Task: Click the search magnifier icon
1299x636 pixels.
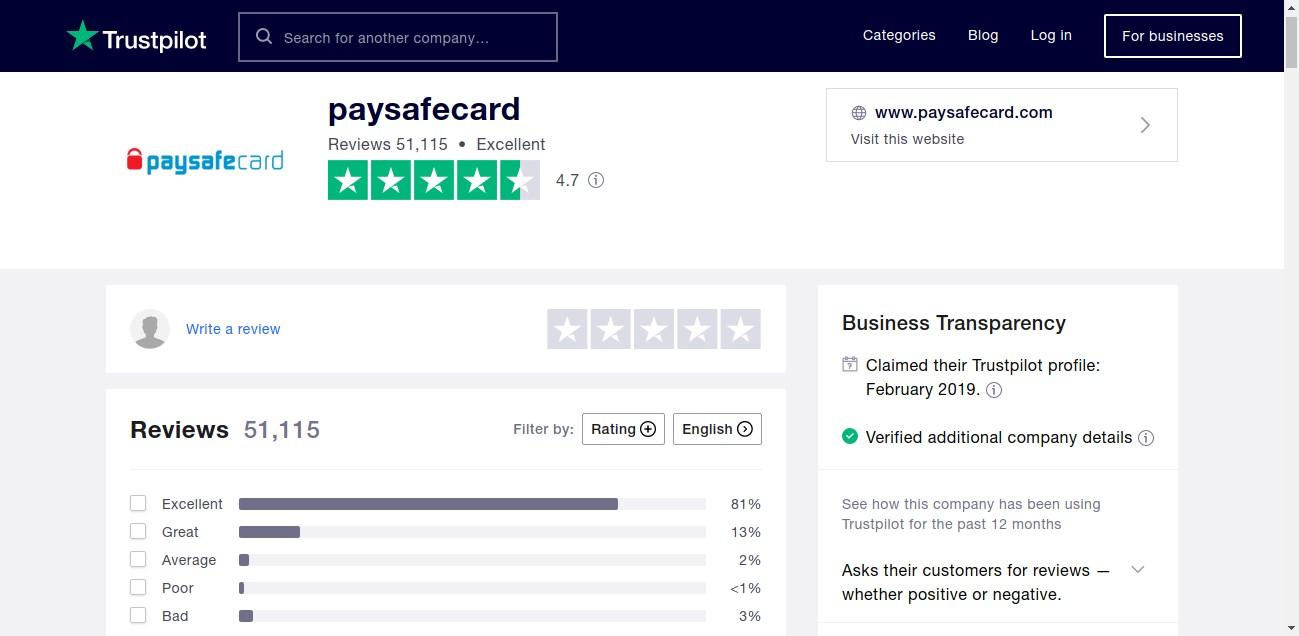Action: [264, 36]
